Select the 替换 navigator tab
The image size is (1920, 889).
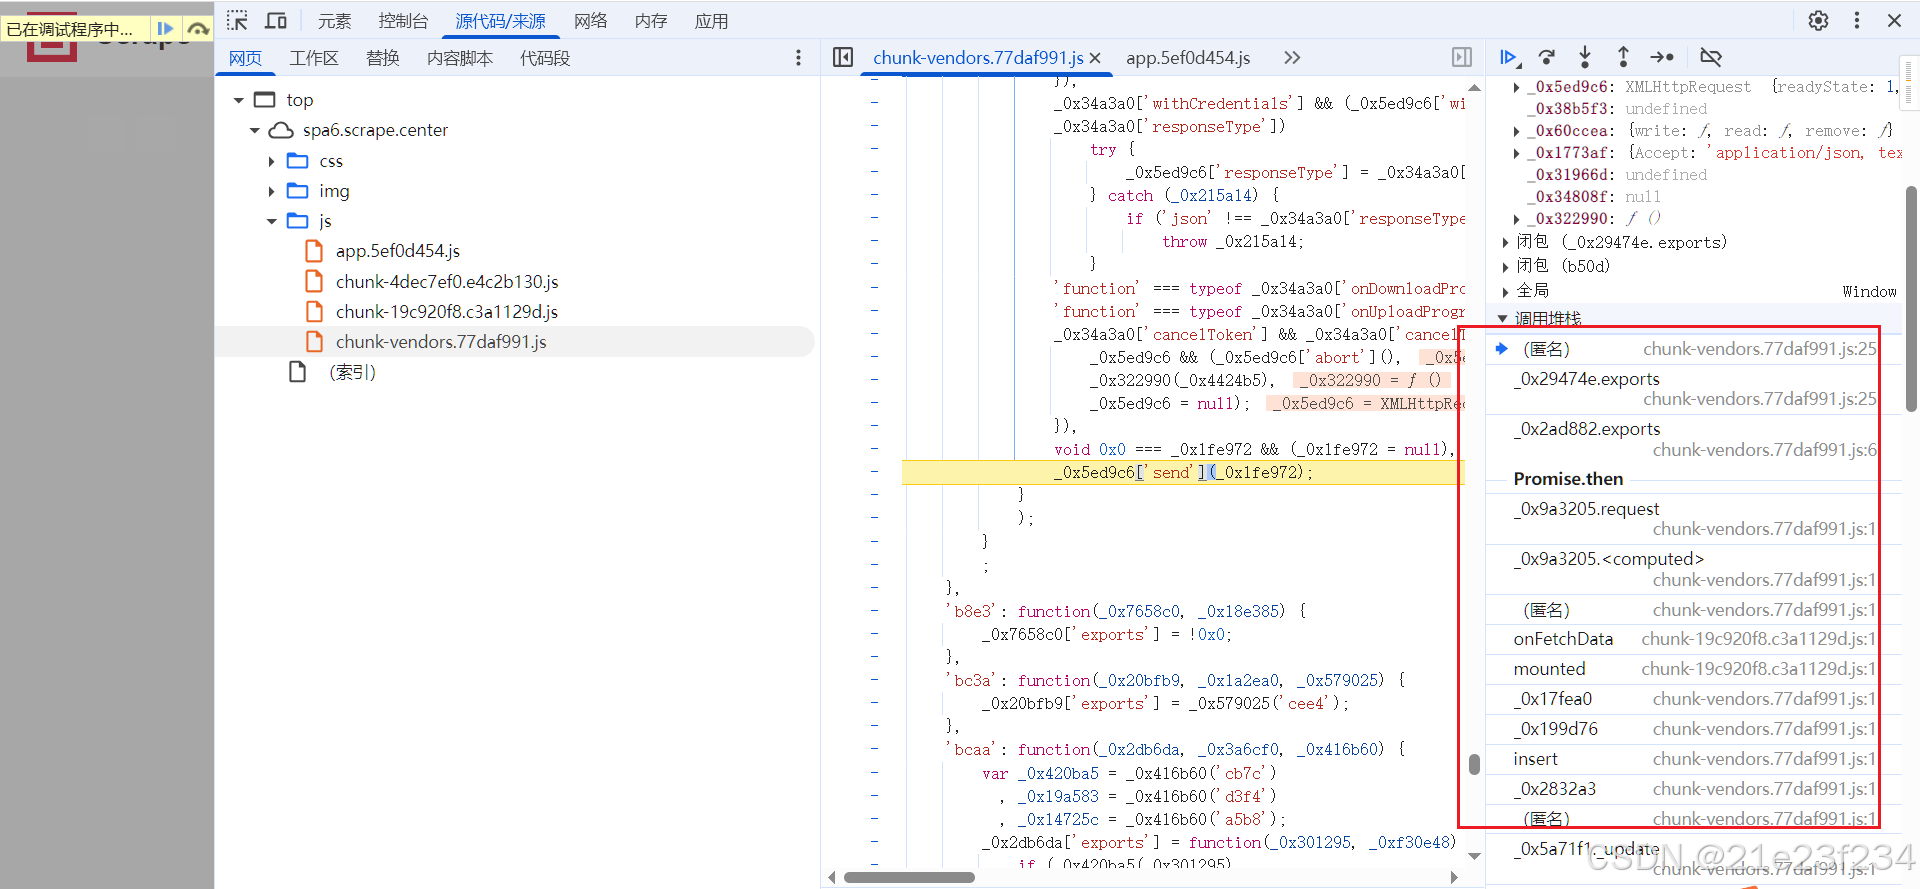tap(382, 58)
